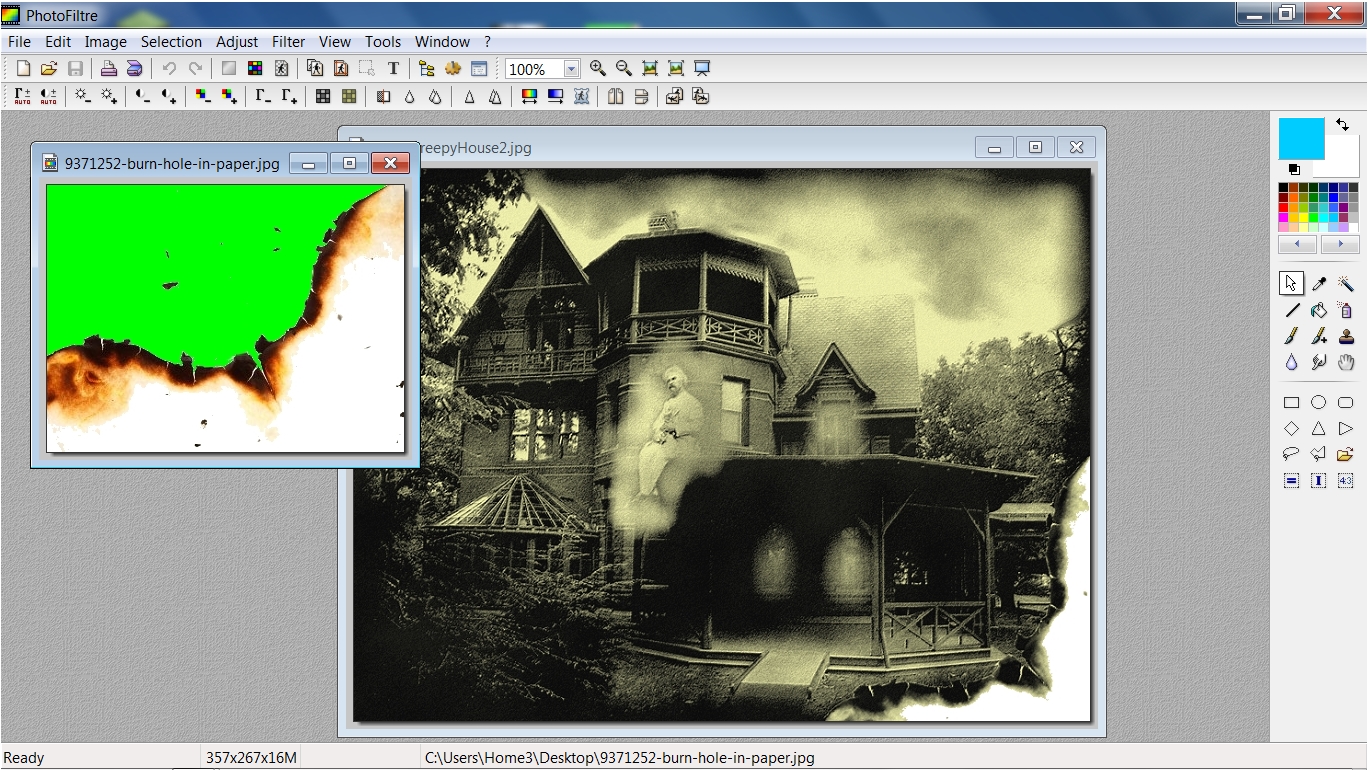
Task: Swap foreground and background colors
Action: pos(1342,125)
